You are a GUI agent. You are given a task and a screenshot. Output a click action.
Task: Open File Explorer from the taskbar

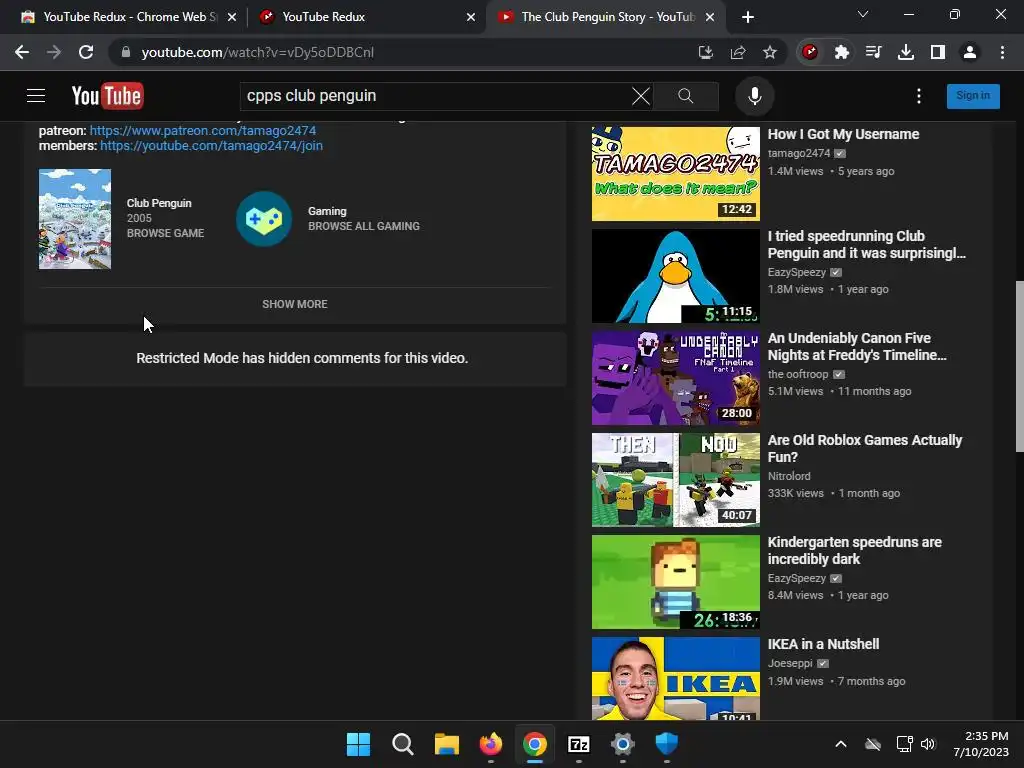pyautogui.click(x=447, y=744)
